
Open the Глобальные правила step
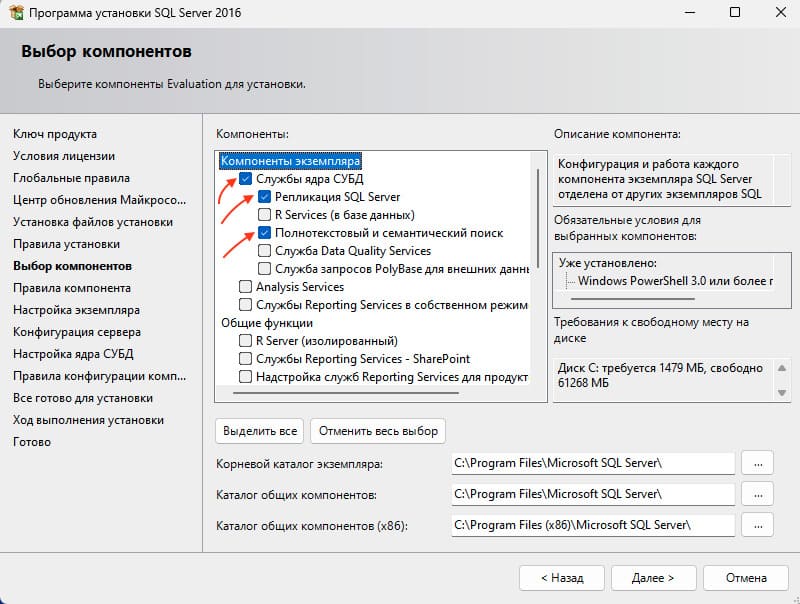(x=71, y=178)
